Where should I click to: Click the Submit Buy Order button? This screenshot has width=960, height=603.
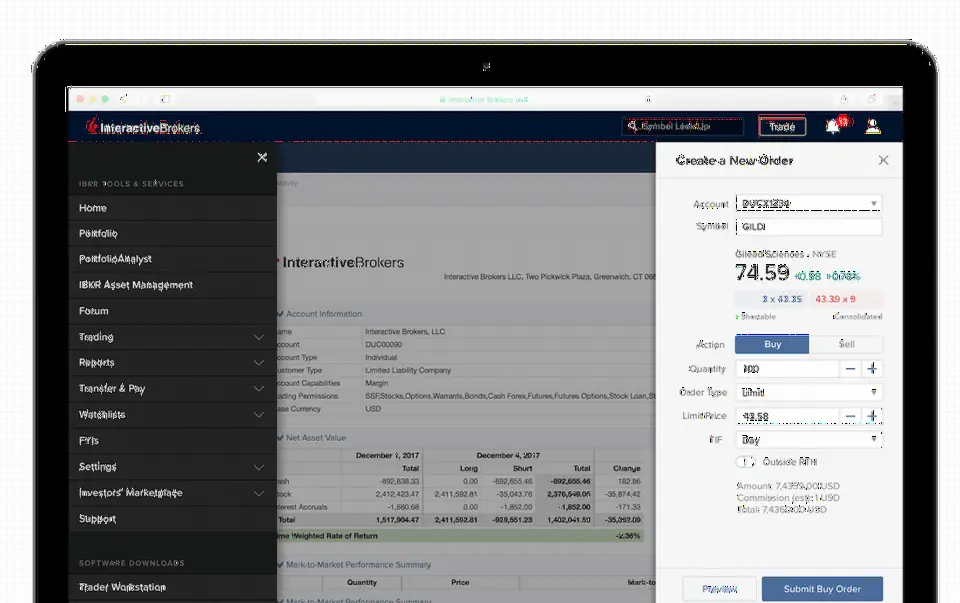tap(822, 589)
